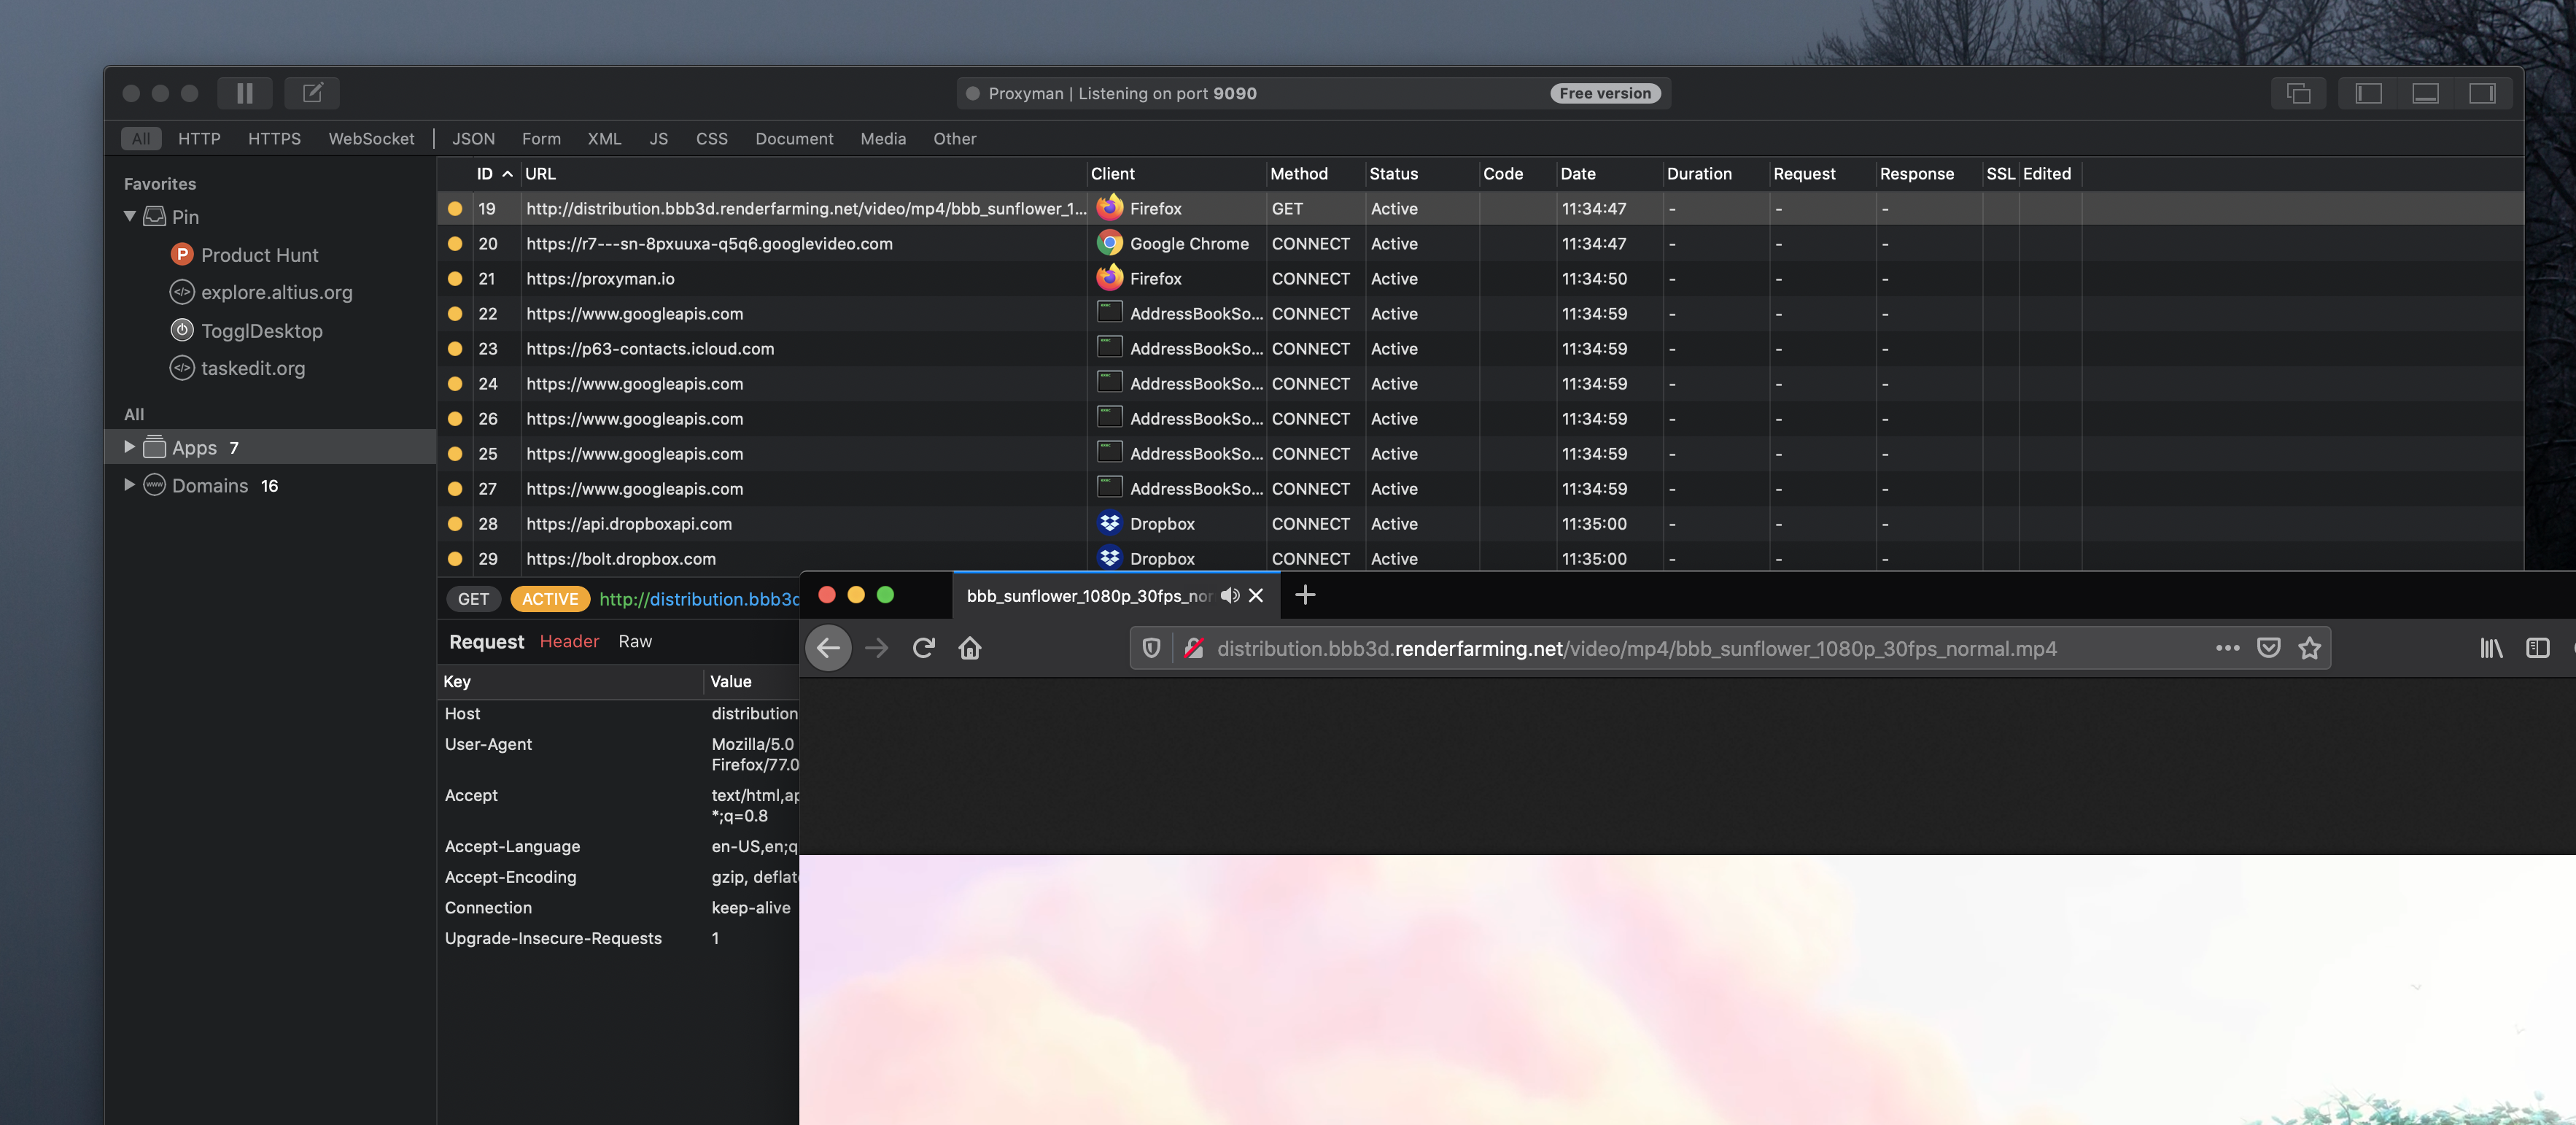Toggle the bottom panel layout icon
Image resolution: width=2576 pixels, height=1125 pixels.
[x=2425, y=93]
